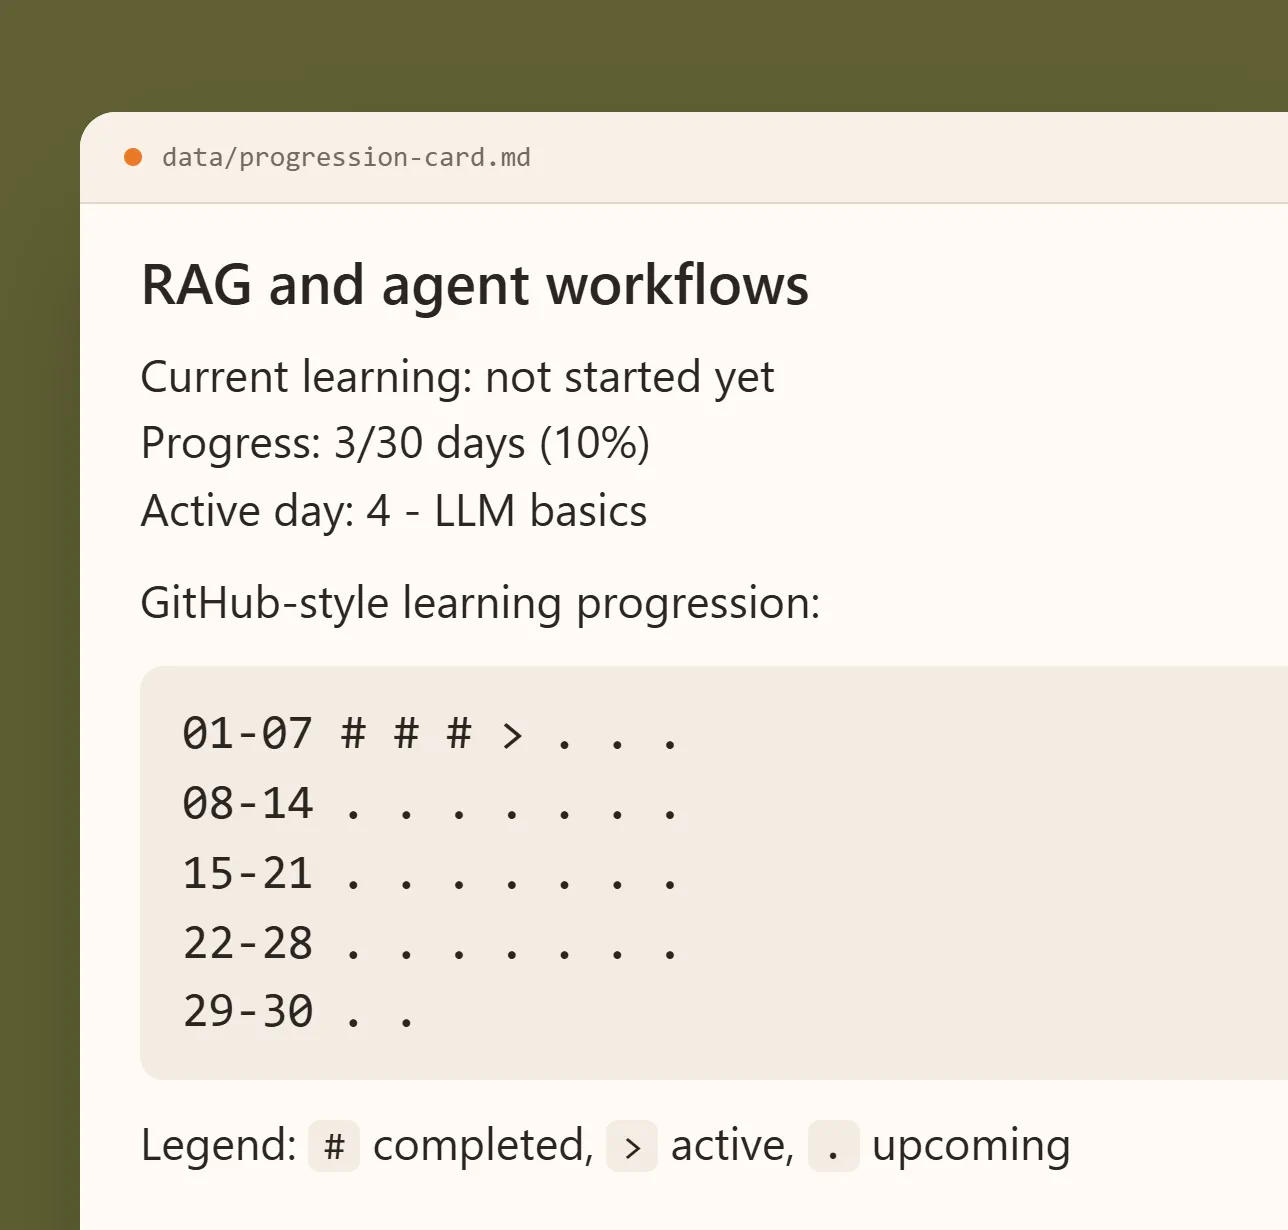Click the 22-28 row label
Viewport: 1288px width, 1230px height.
pyautogui.click(x=248, y=944)
